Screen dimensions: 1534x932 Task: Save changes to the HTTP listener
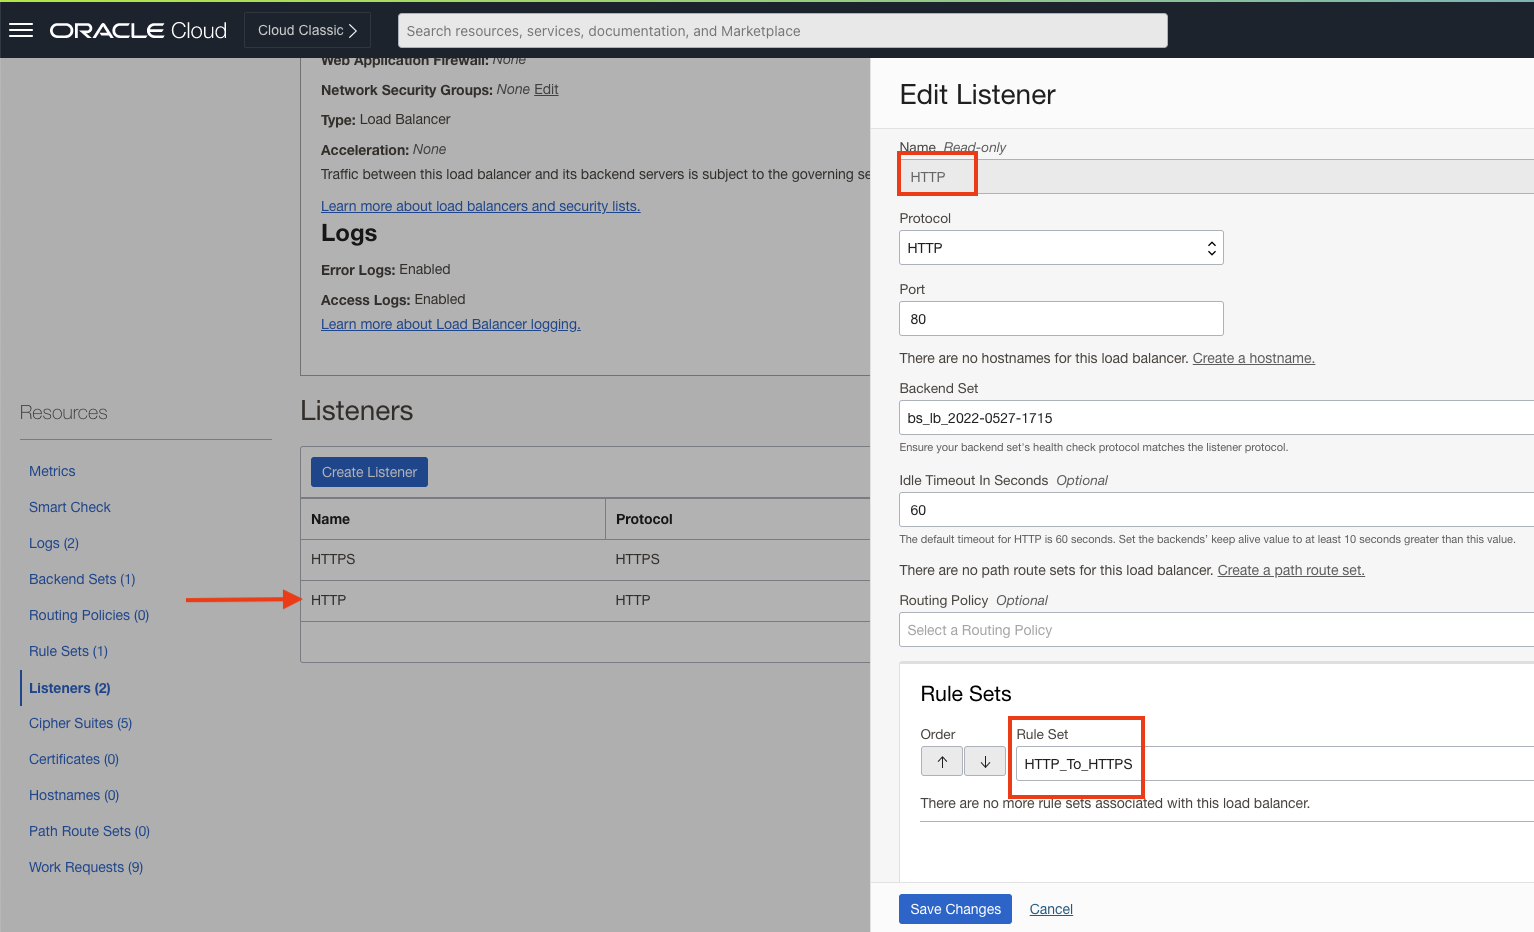[954, 908]
